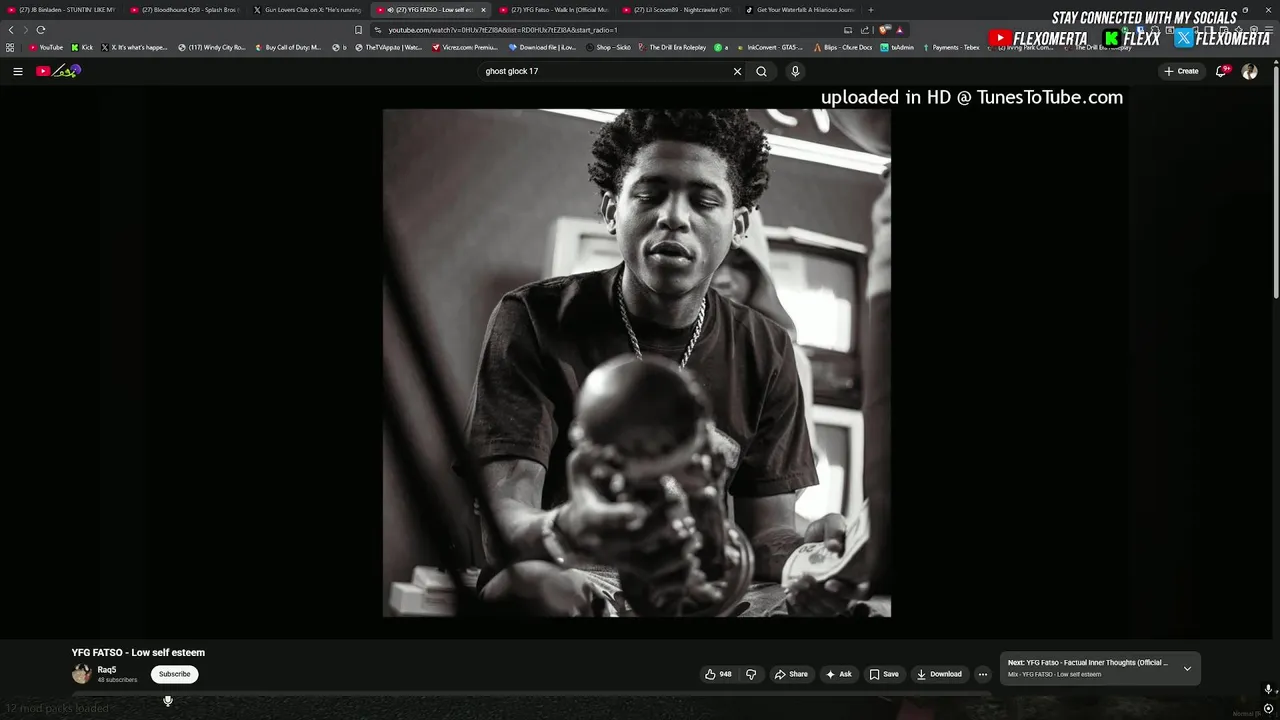Save video to a playlist

pyautogui.click(x=884, y=674)
